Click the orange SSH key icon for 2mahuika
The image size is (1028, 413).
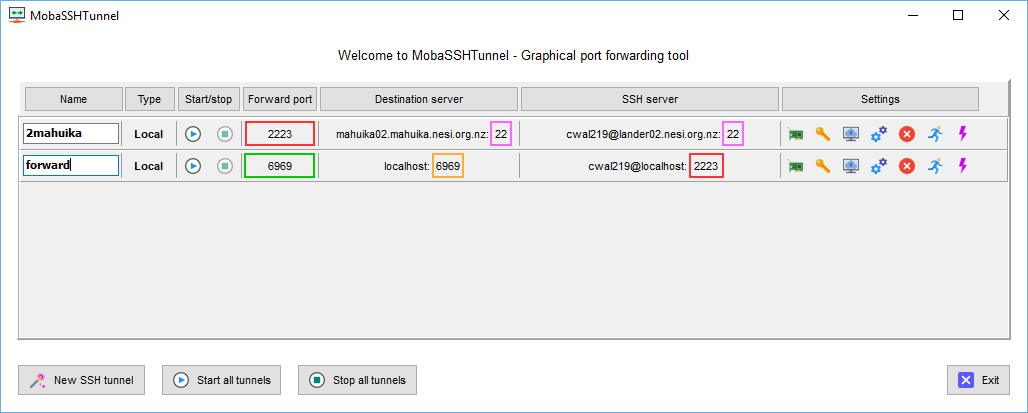click(822, 134)
